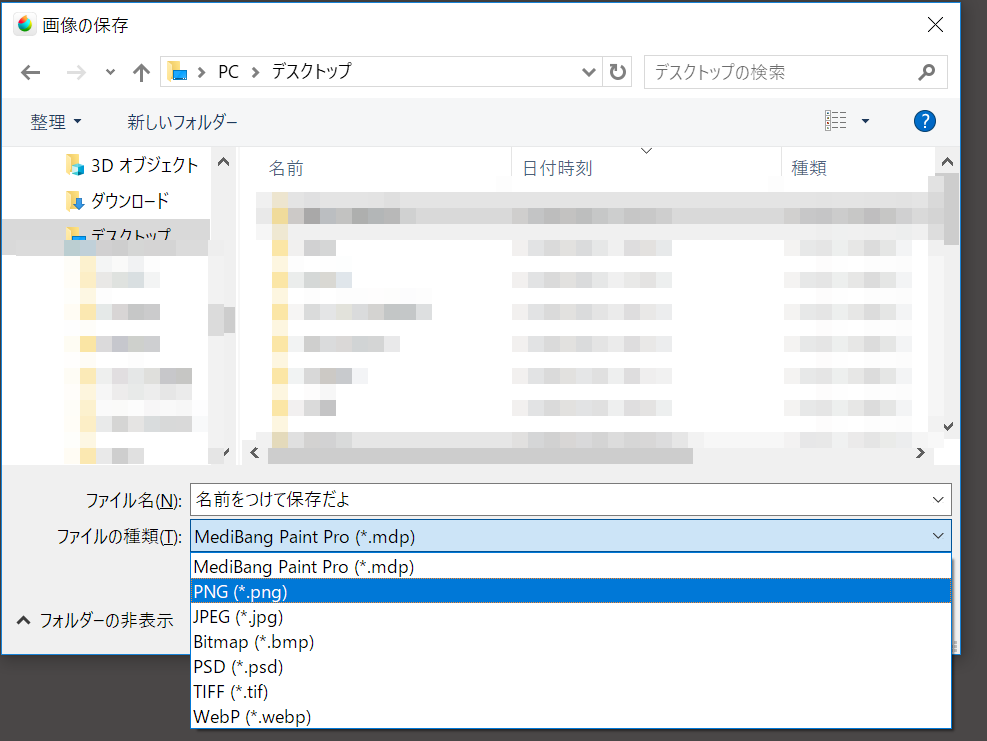Choose Bitmap (*.bmp) from the list
987x741 pixels.
click(570, 642)
